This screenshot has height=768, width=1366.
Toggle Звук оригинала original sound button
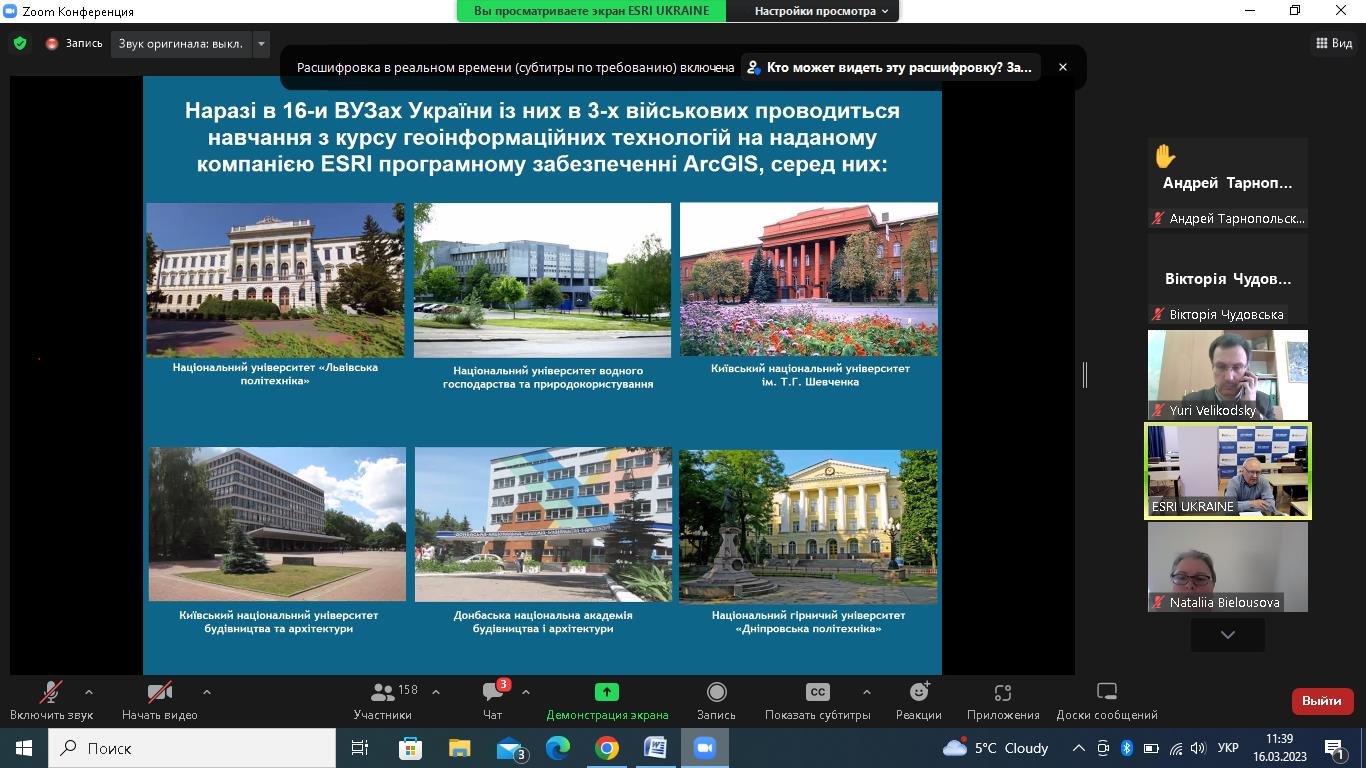[180, 44]
